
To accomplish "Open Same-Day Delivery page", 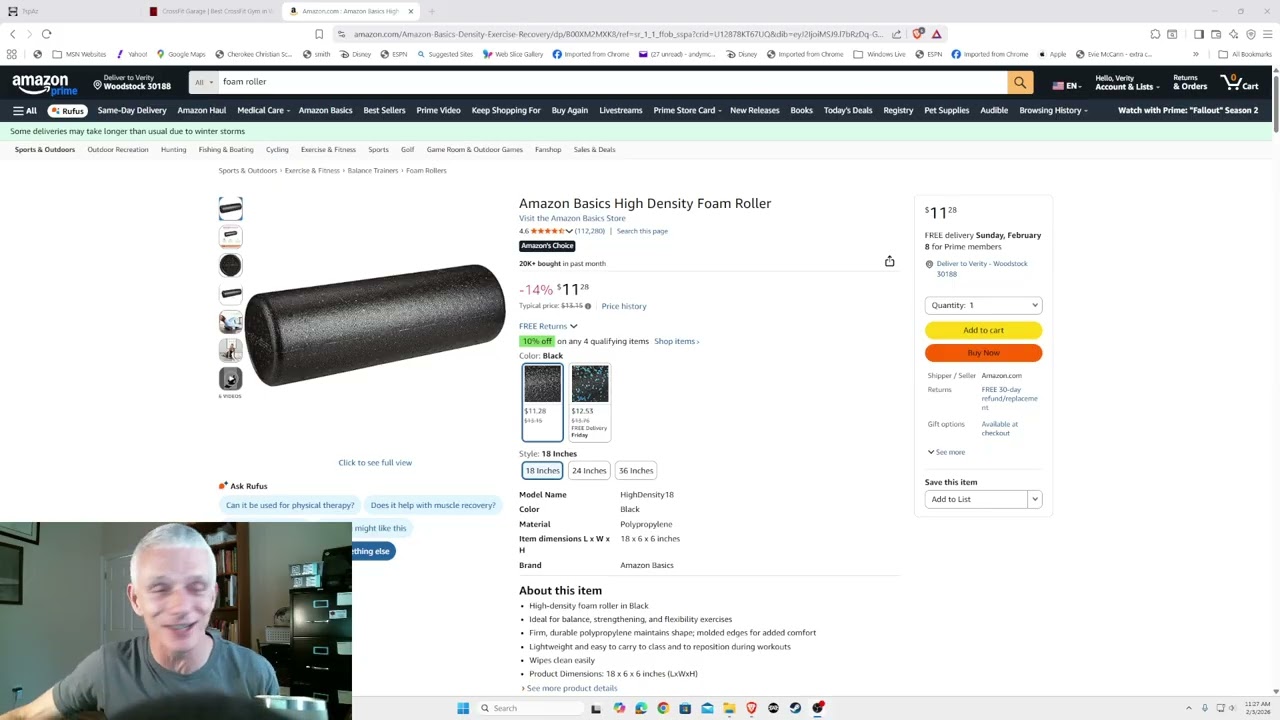I will click(x=132, y=110).
